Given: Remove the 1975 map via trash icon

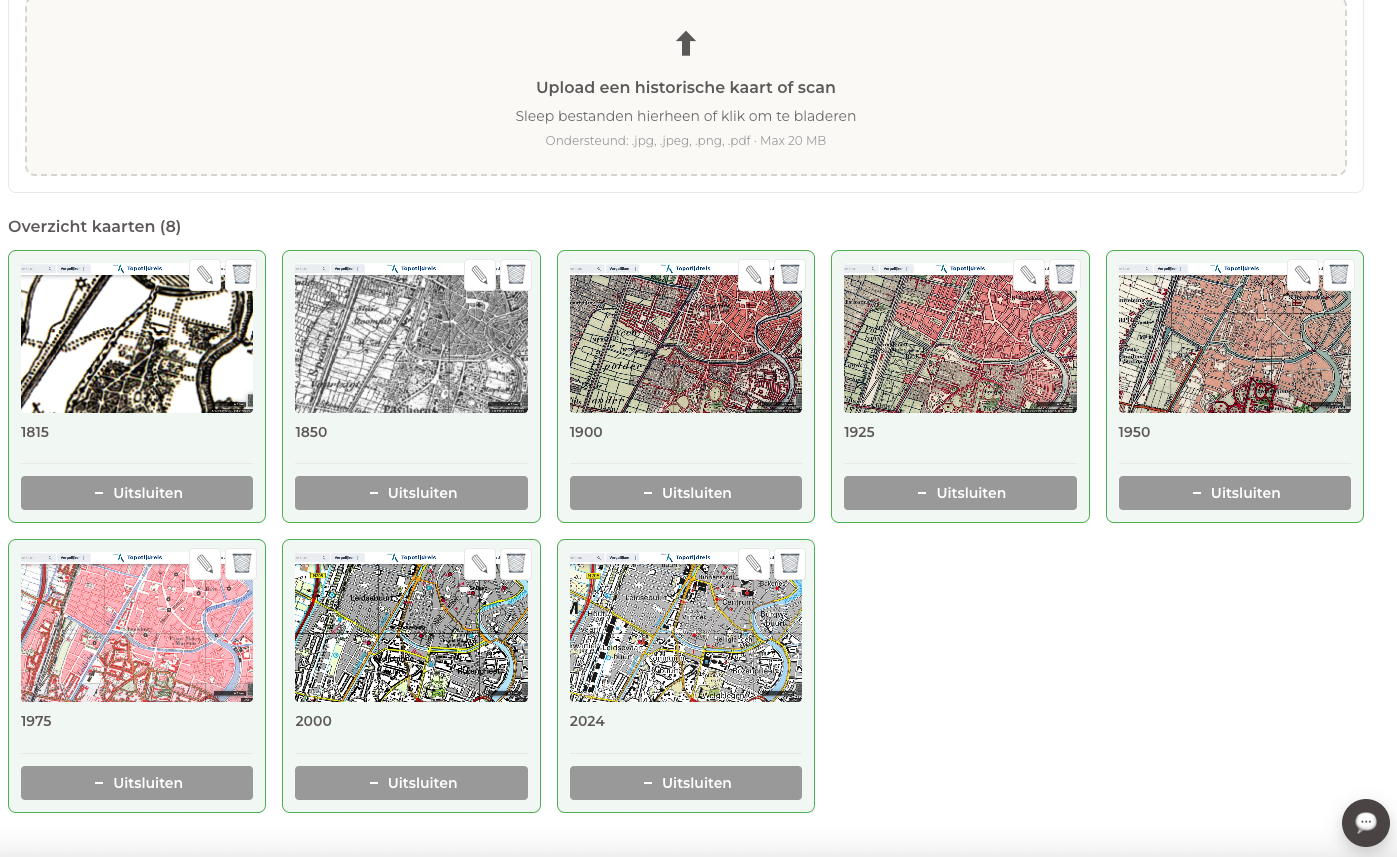Looking at the screenshot, I should point(241,564).
